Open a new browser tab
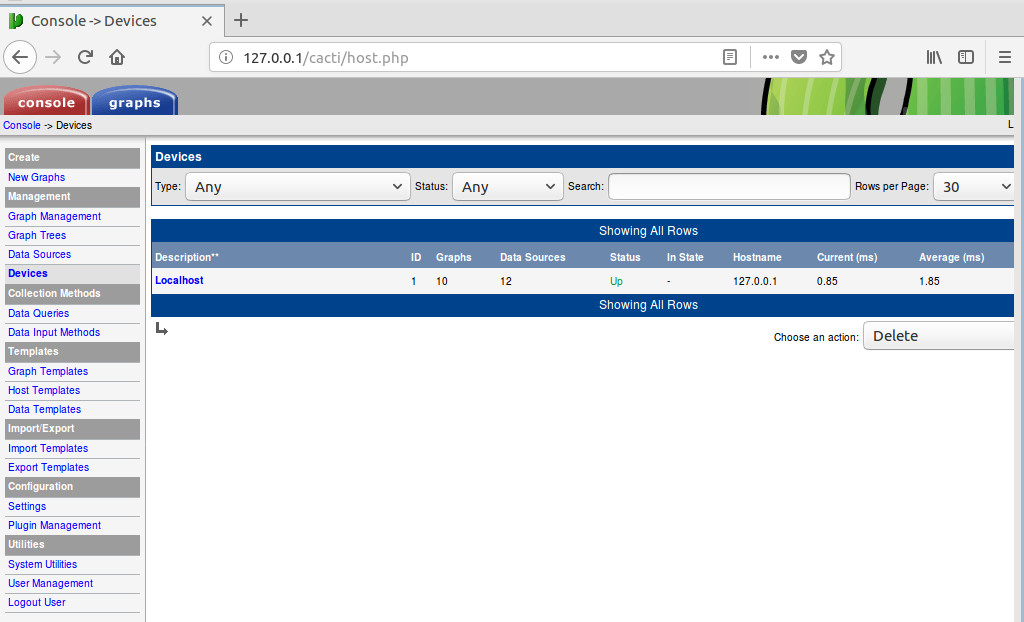Viewport: 1024px width, 622px height. (x=241, y=20)
